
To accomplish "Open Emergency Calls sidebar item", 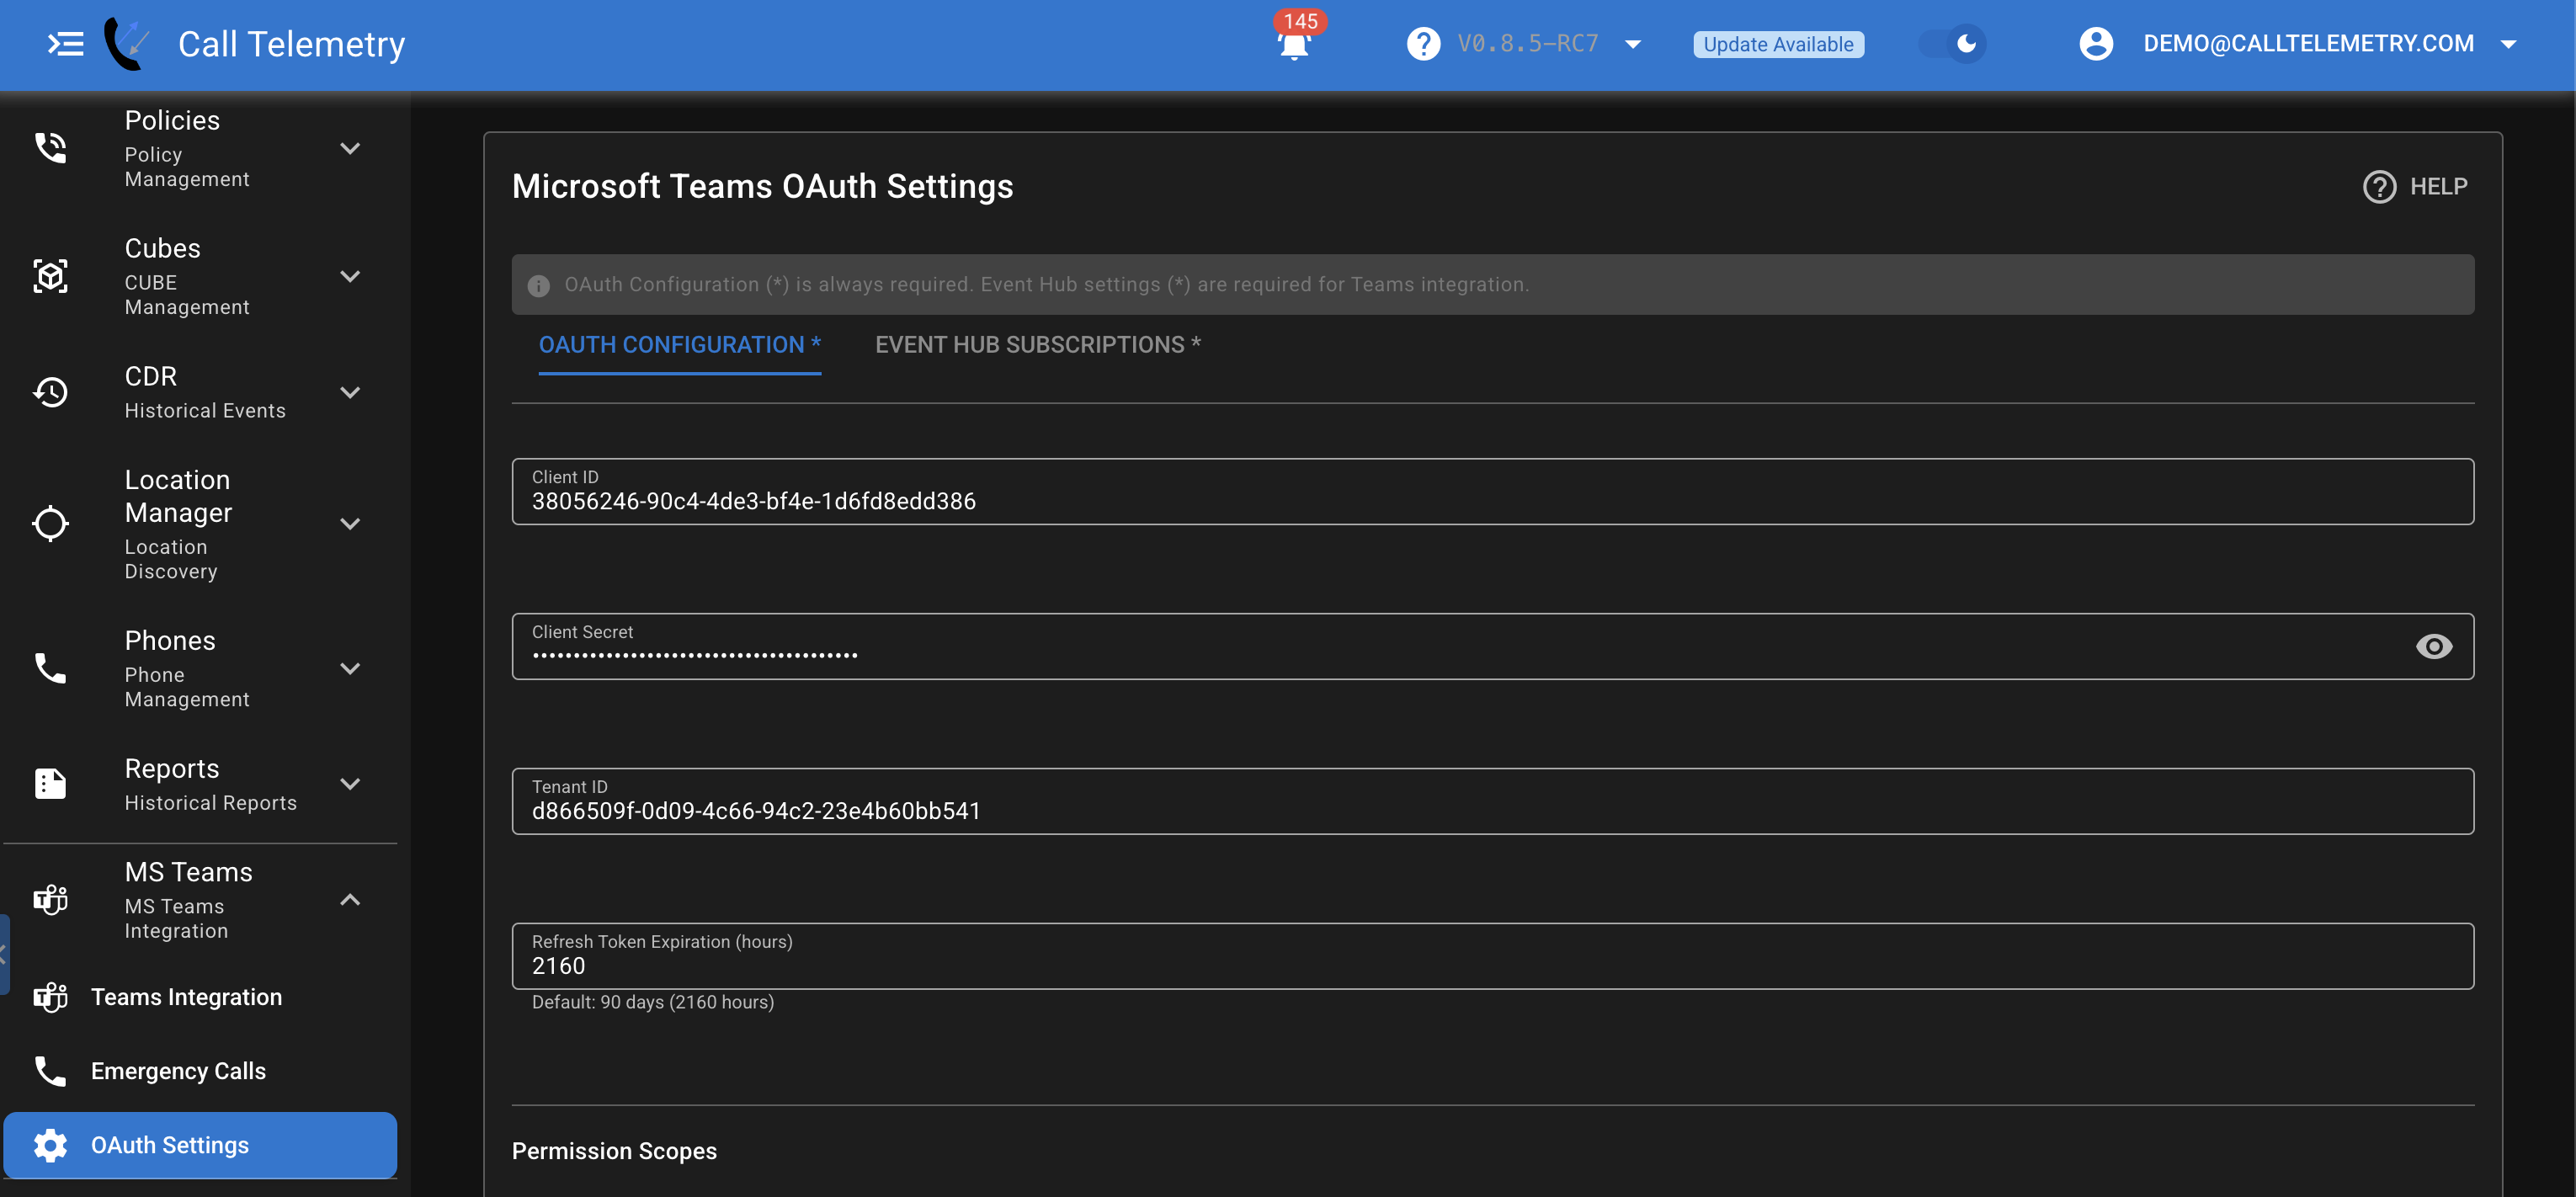I will pyautogui.click(x=200, y=1071).
